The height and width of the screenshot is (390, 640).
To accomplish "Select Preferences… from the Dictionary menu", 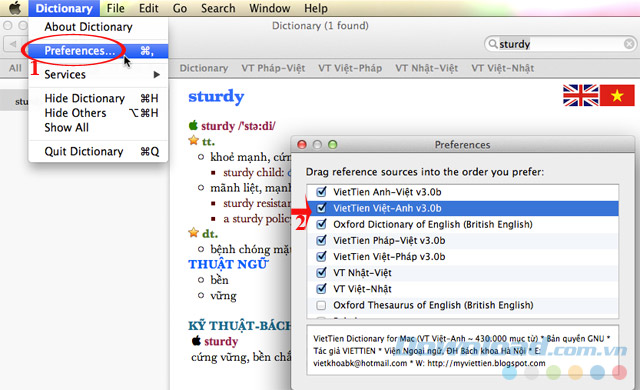I will (98, 51).
